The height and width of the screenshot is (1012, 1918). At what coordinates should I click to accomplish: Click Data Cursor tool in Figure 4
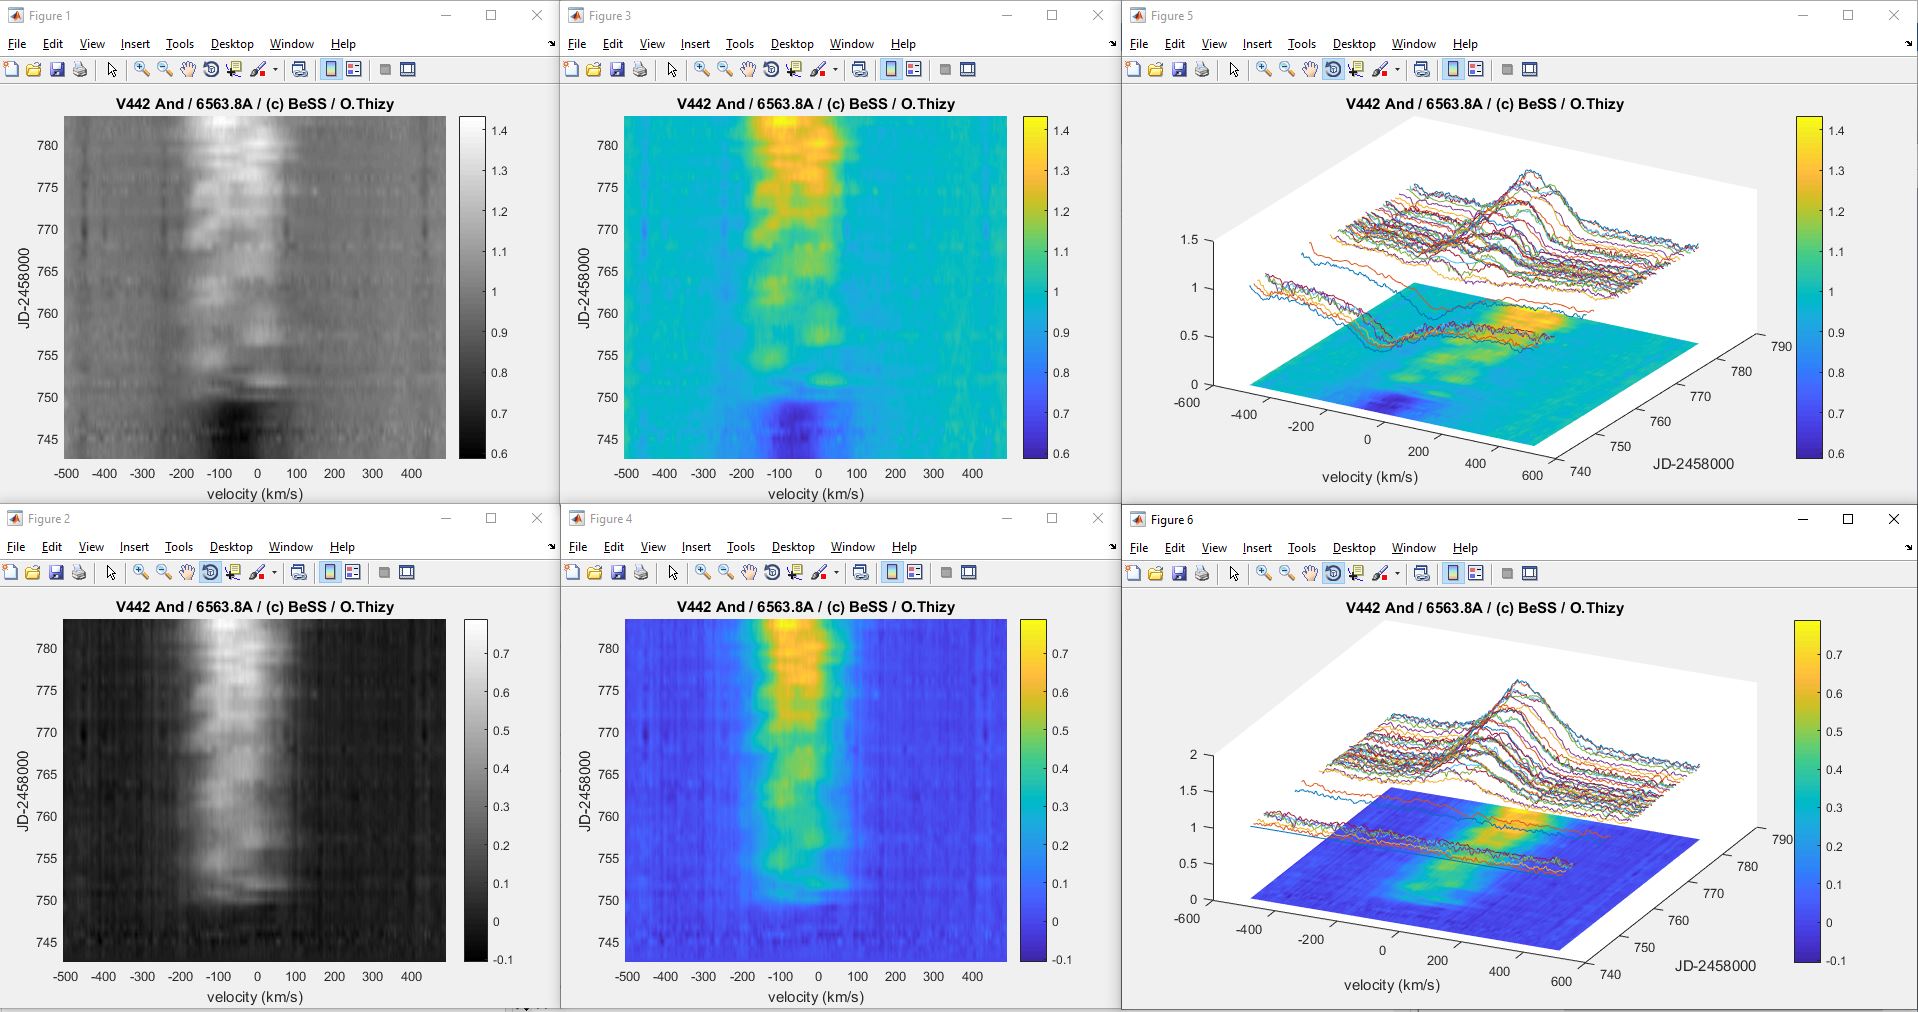pyautogui.click(x=795, y=572)
